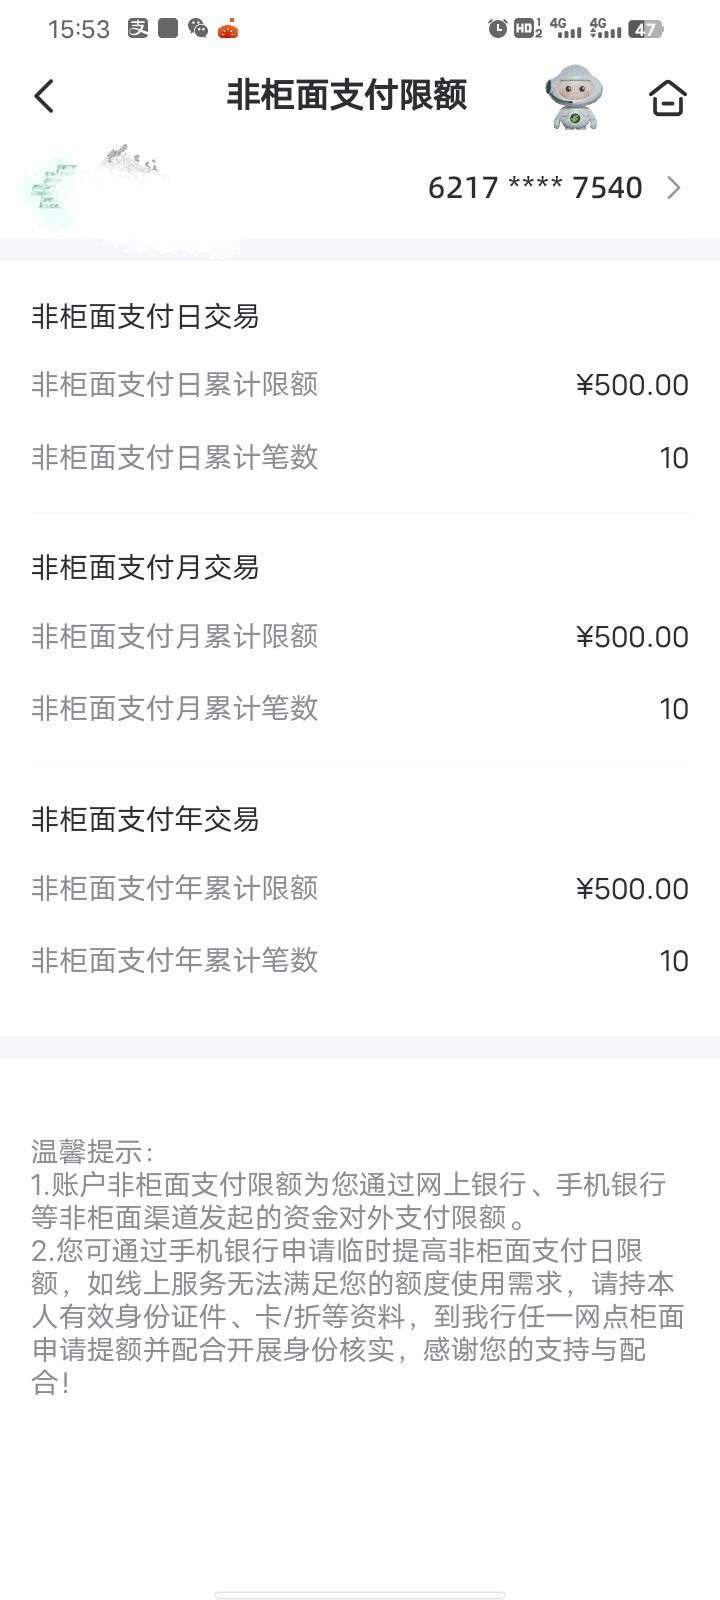Select the 非柜面支付月累计限额 row
The width and height of the screenshot is (720, 1600).
tap(360, 636)
